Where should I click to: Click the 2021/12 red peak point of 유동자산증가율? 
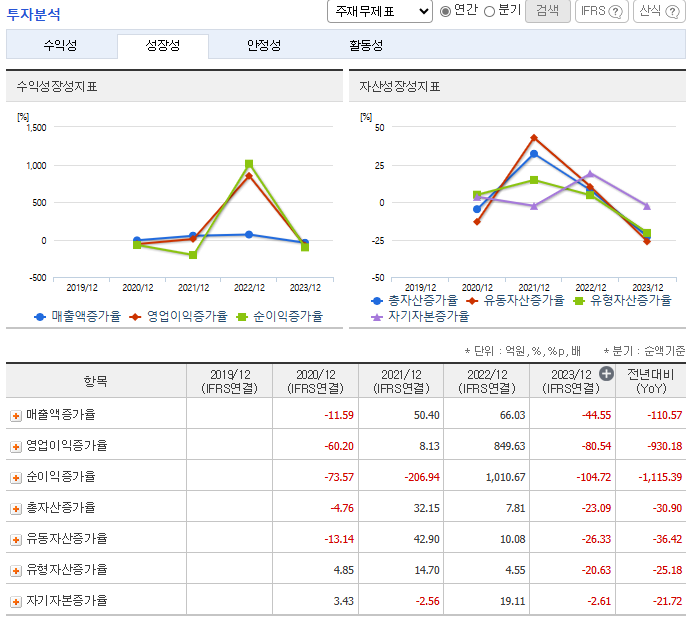pyautogui.click(x=534, y=138)
